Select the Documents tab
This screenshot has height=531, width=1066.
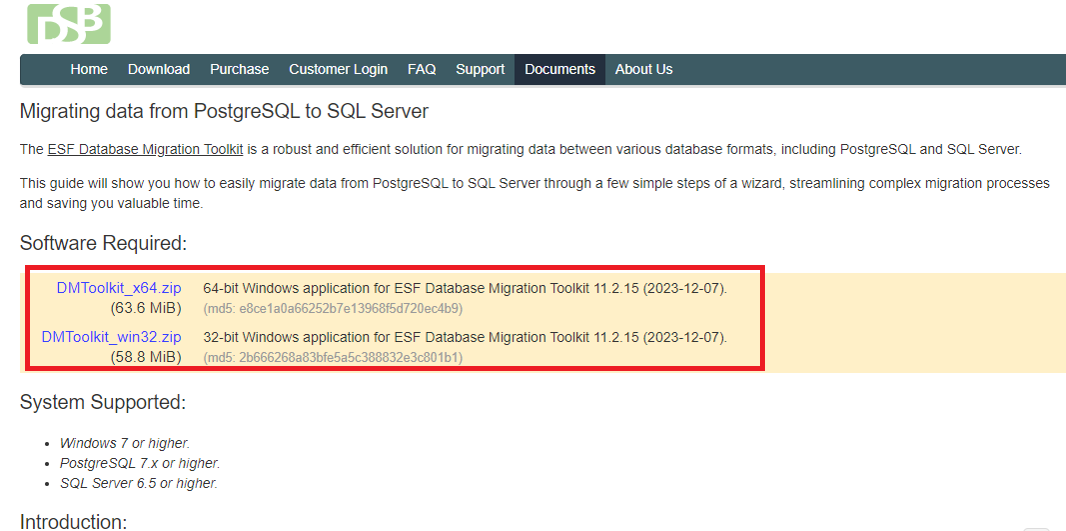[560, 69]
